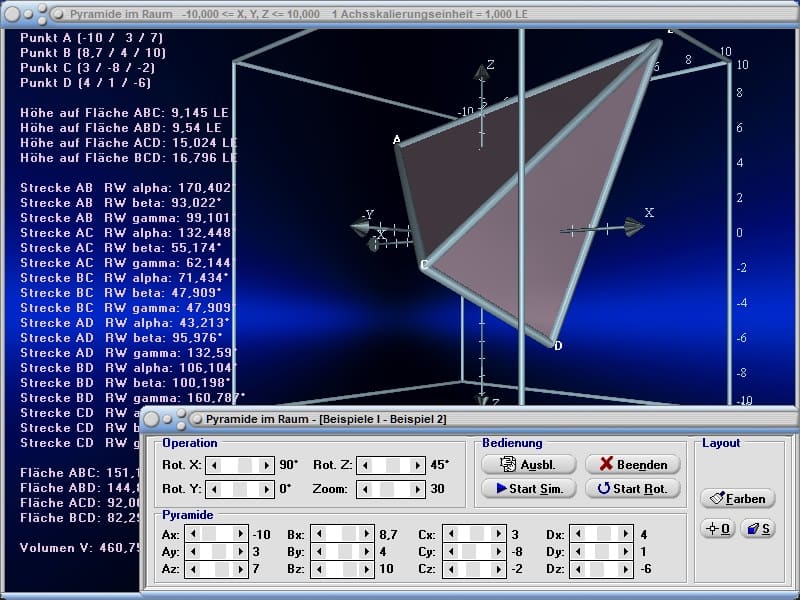Image resolution: width=800 pixels, height=600 pixels.
Task: Increase Rot. X with right arrow
Action: click(266, 465)
